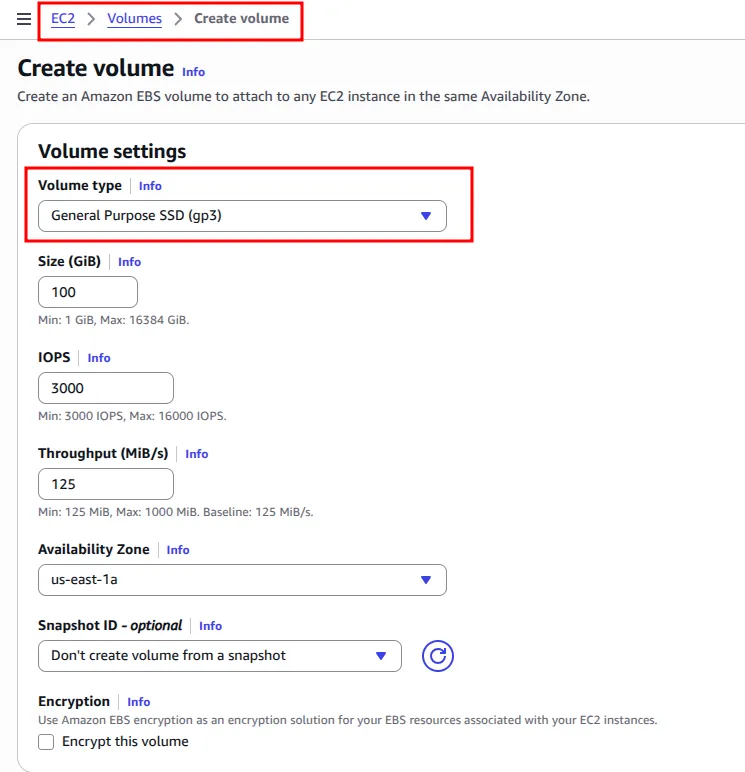The image size is (745, 772).
Task: Open Info link next to Volume type
Action: [150, 186]
